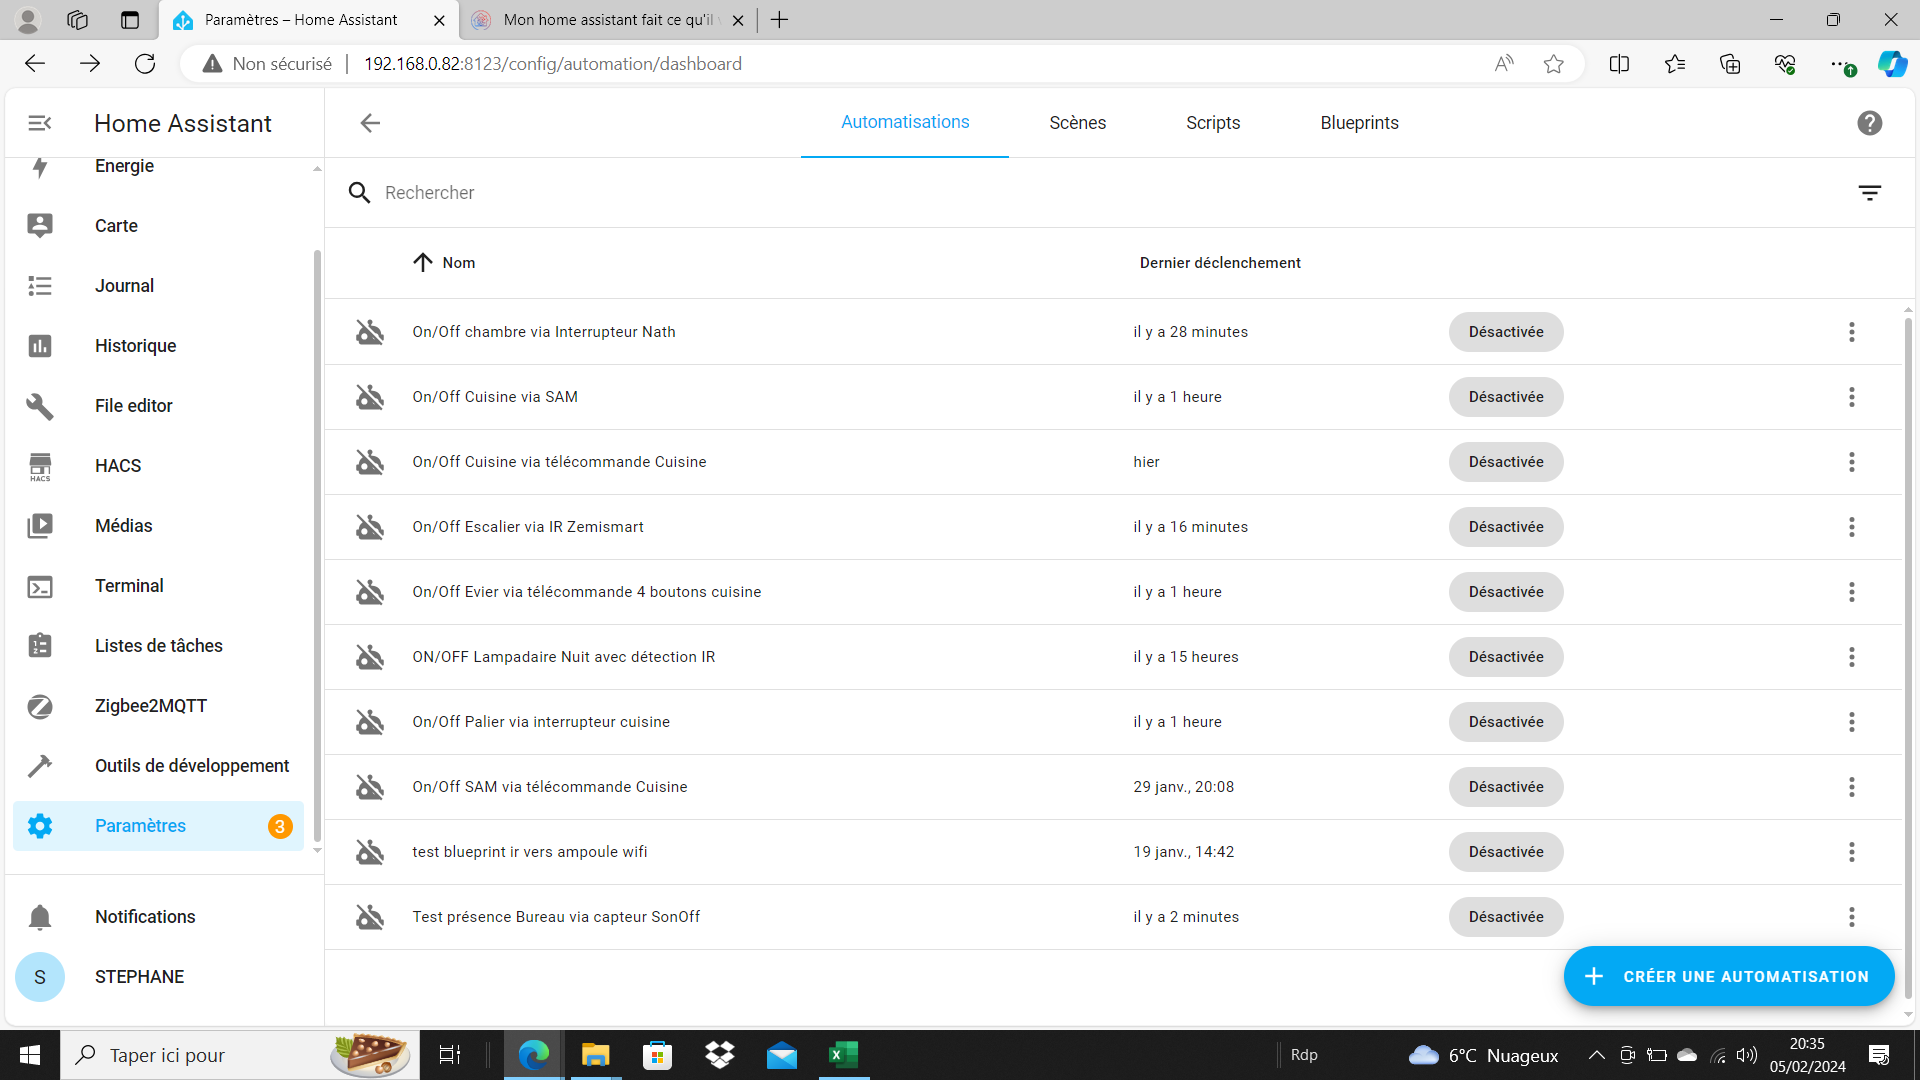
Task: Click disabled icon of On/Off Escalier automation
Action: 370,527
